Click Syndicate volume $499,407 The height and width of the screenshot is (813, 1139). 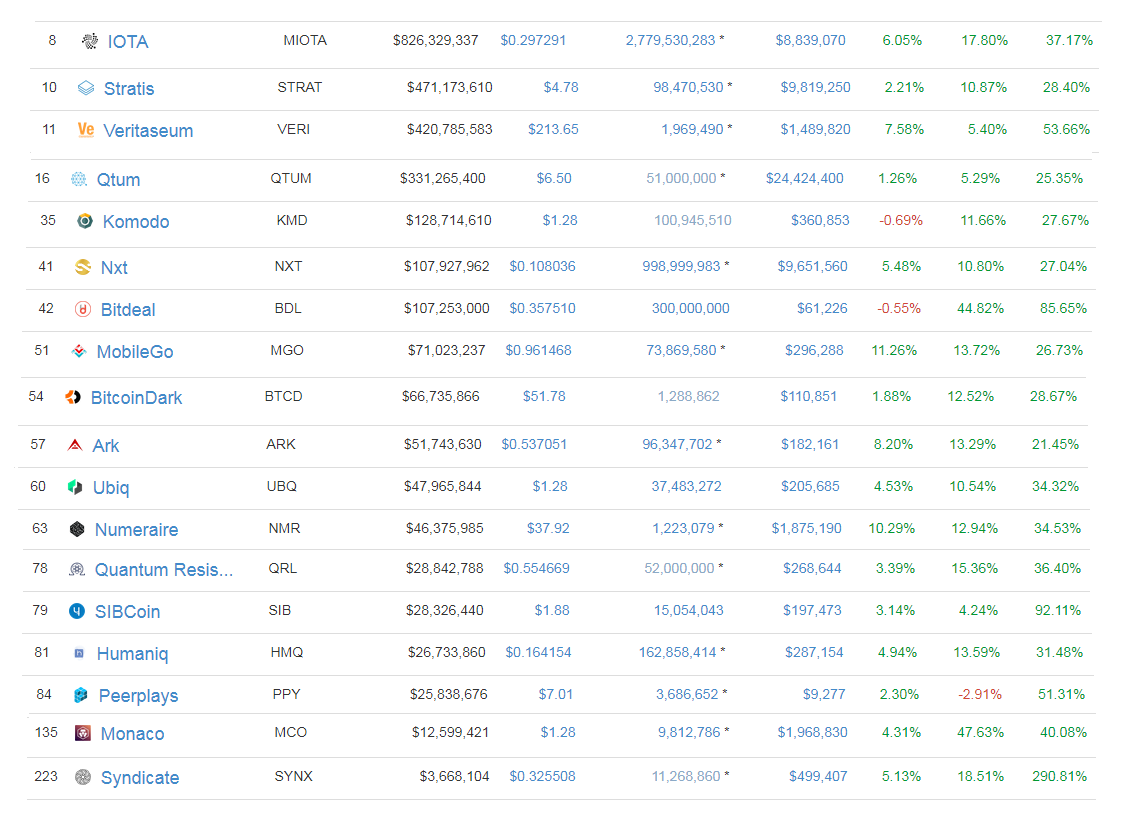pos(818,777)
